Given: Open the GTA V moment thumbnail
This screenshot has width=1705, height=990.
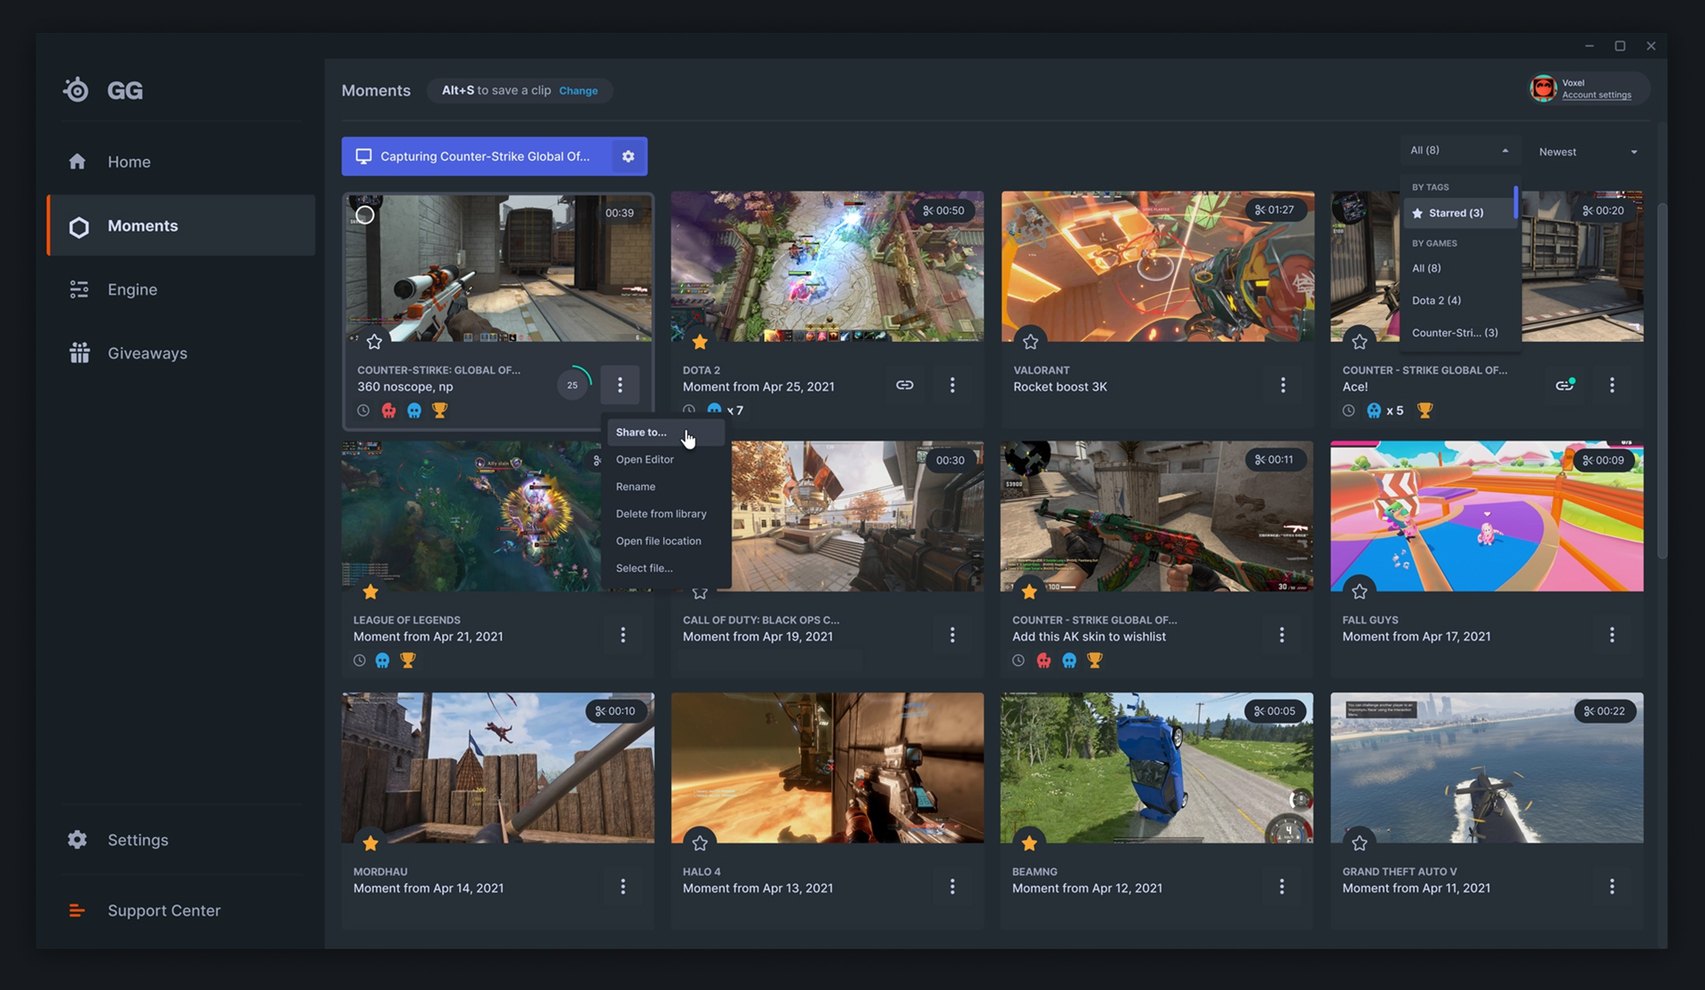Looking at the screenshot, I should 1486,767.
